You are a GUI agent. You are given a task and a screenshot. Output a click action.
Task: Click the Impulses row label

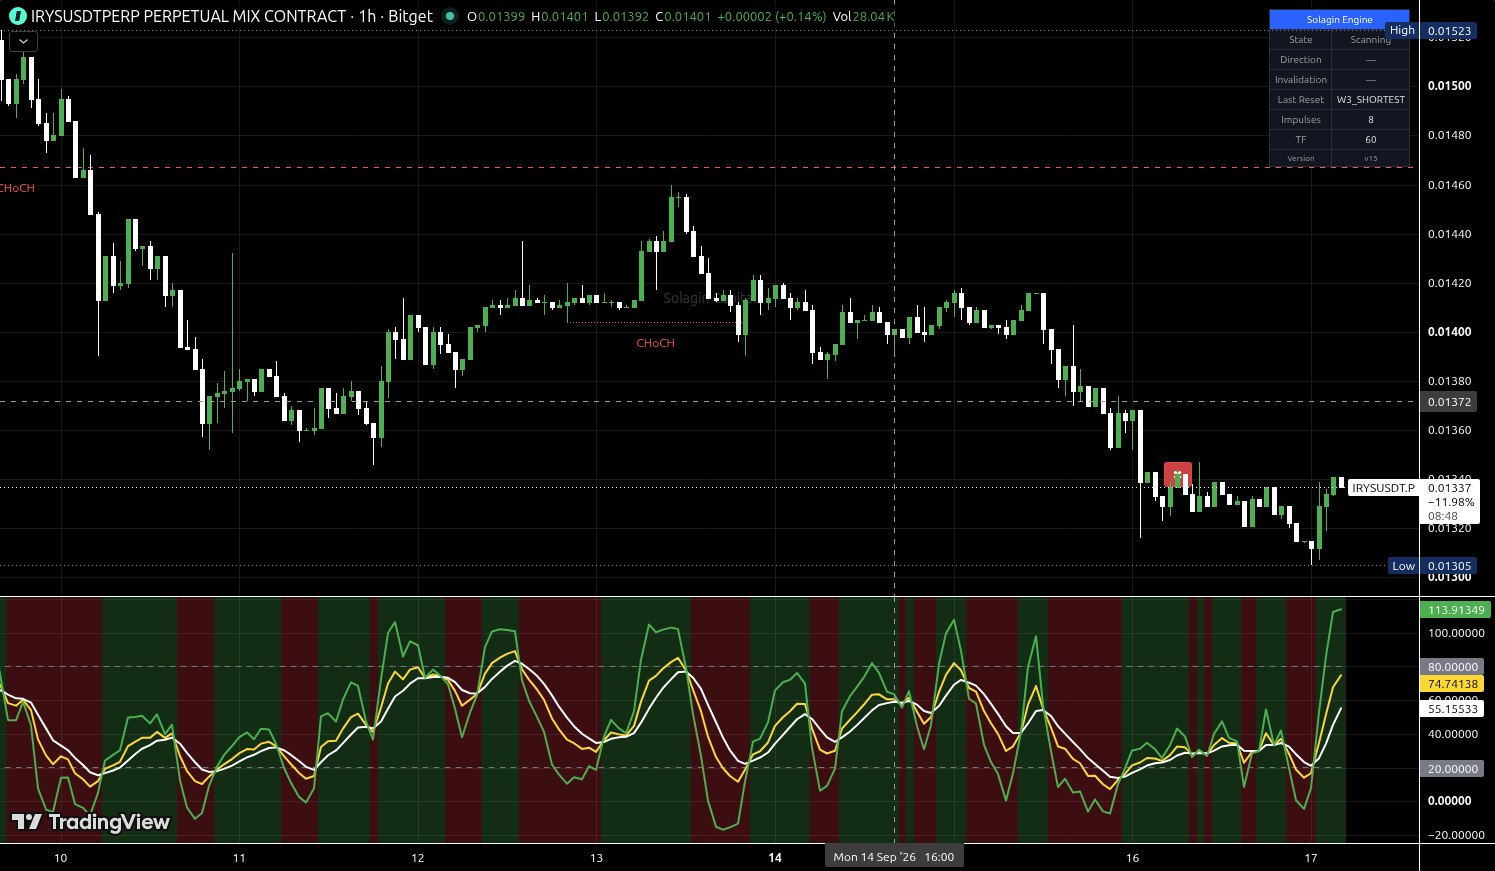[x=1300, y=120]
